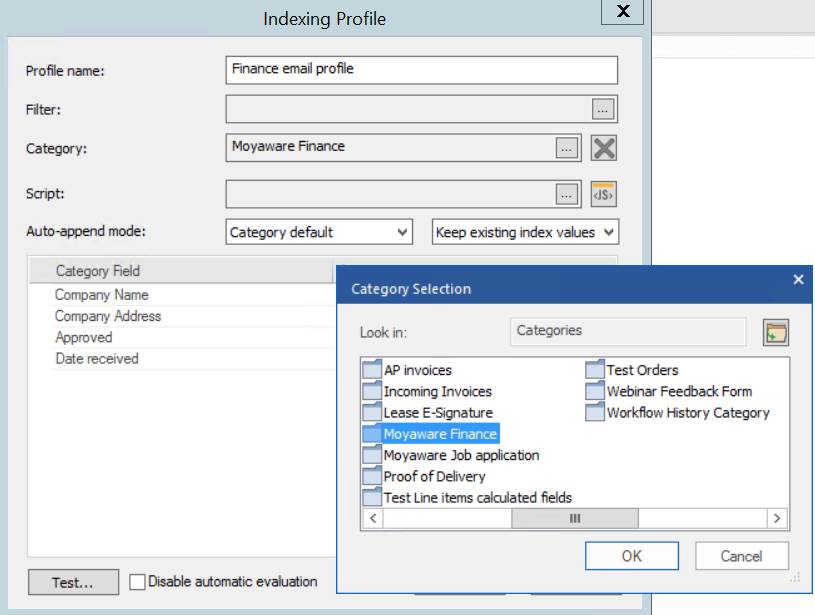Click the horizontal scrollbar in Category Selection
This screenshot has height=615, width=815.
575,518
